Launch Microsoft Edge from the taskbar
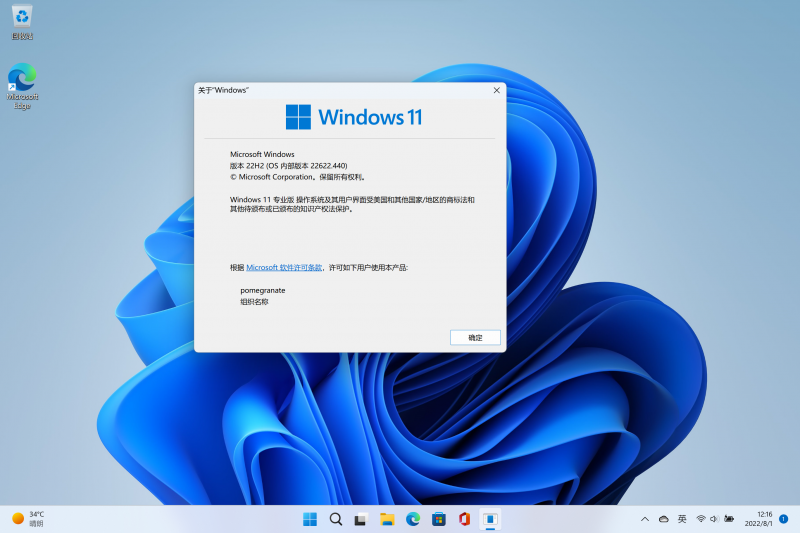Screen dimensions: 800x533 tap(413, 519)
